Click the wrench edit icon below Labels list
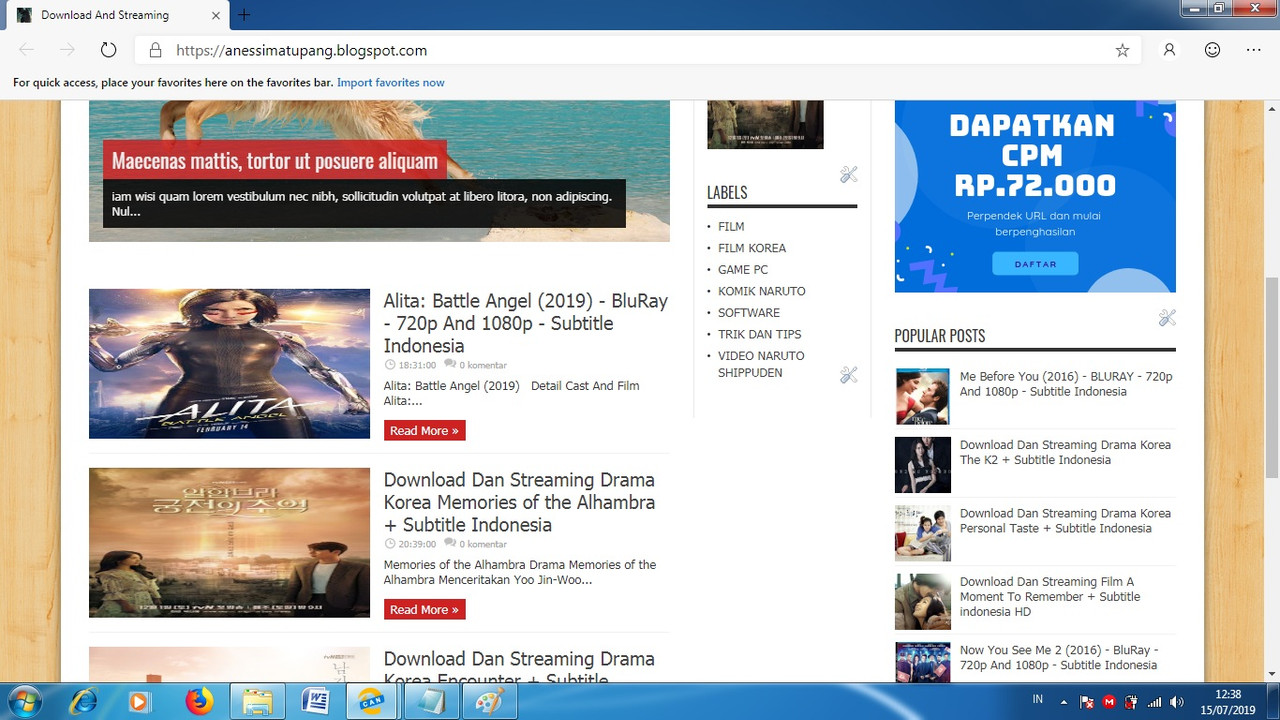The height and width of the screenshot is (720, 1280). [849, 375]
